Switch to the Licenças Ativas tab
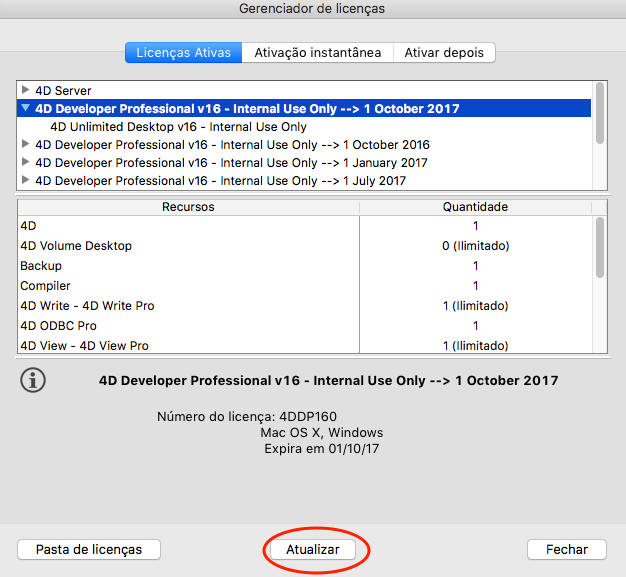 183,52
